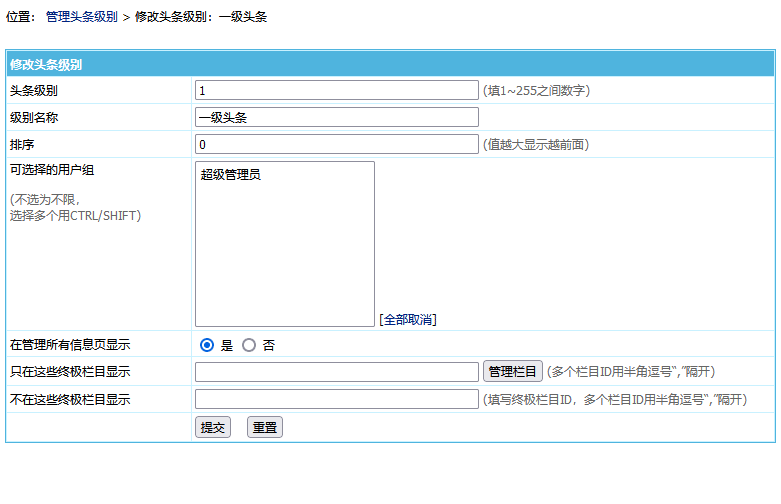Reset the form using 重置 button

click(264, 427)
